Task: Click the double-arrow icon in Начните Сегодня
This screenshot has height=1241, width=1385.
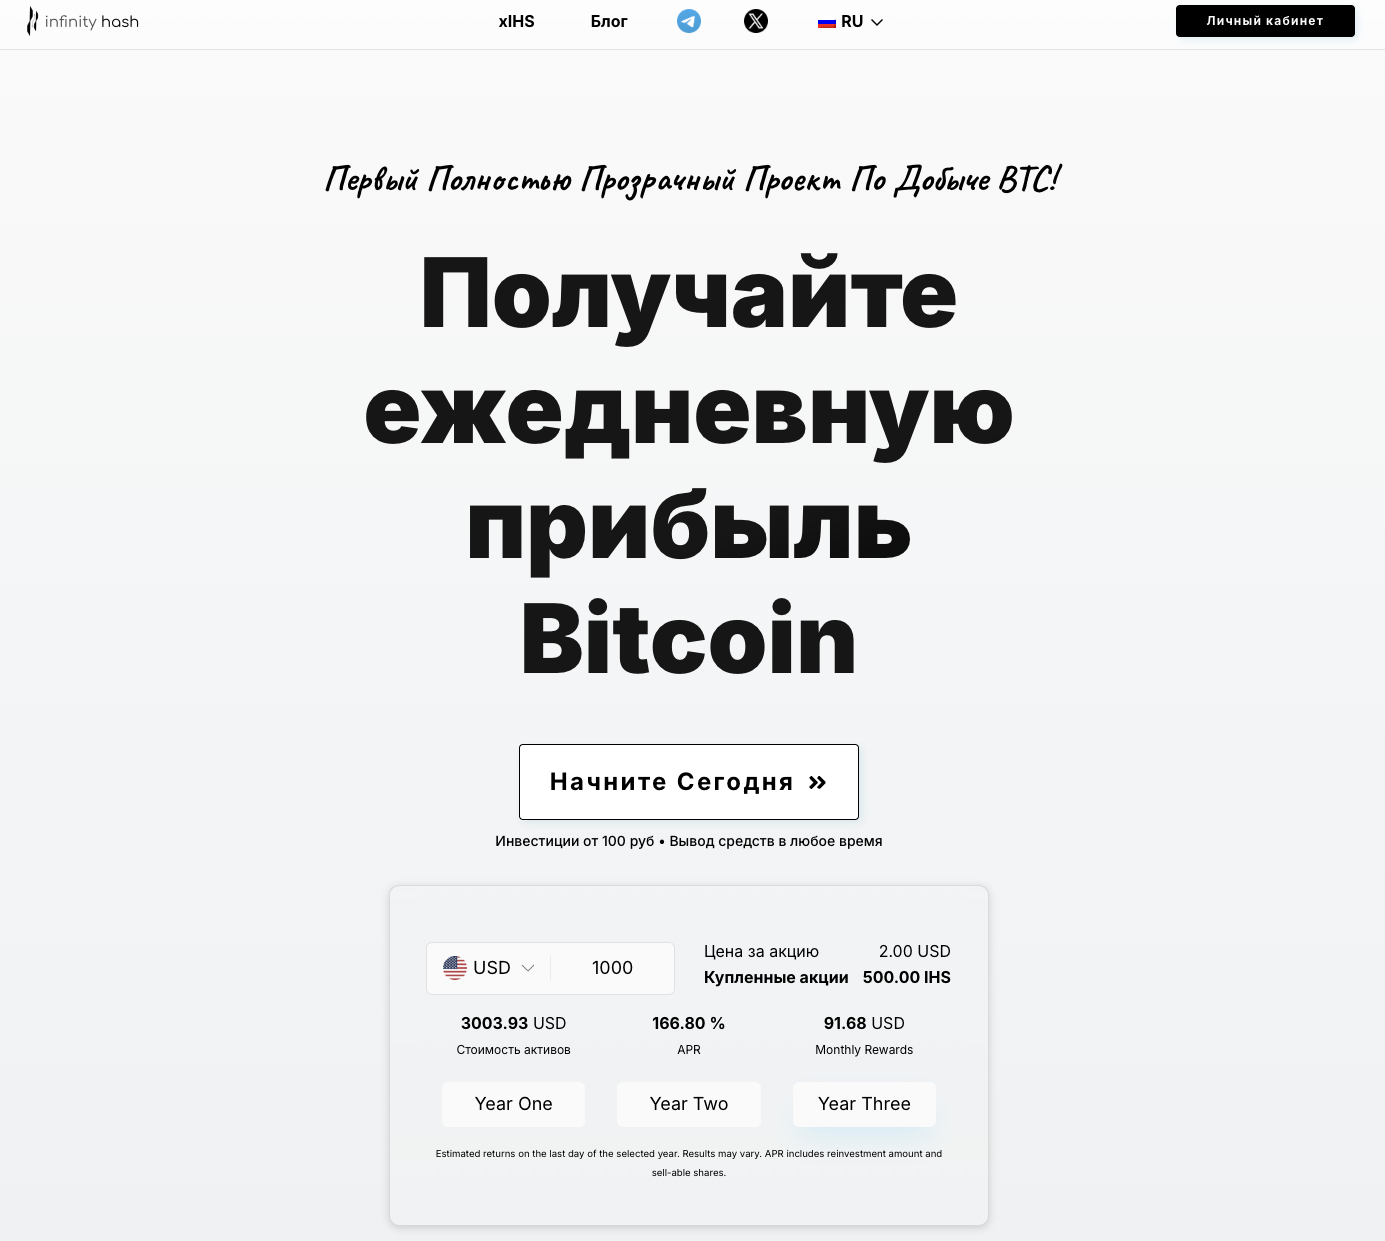Action: point(818,782)
